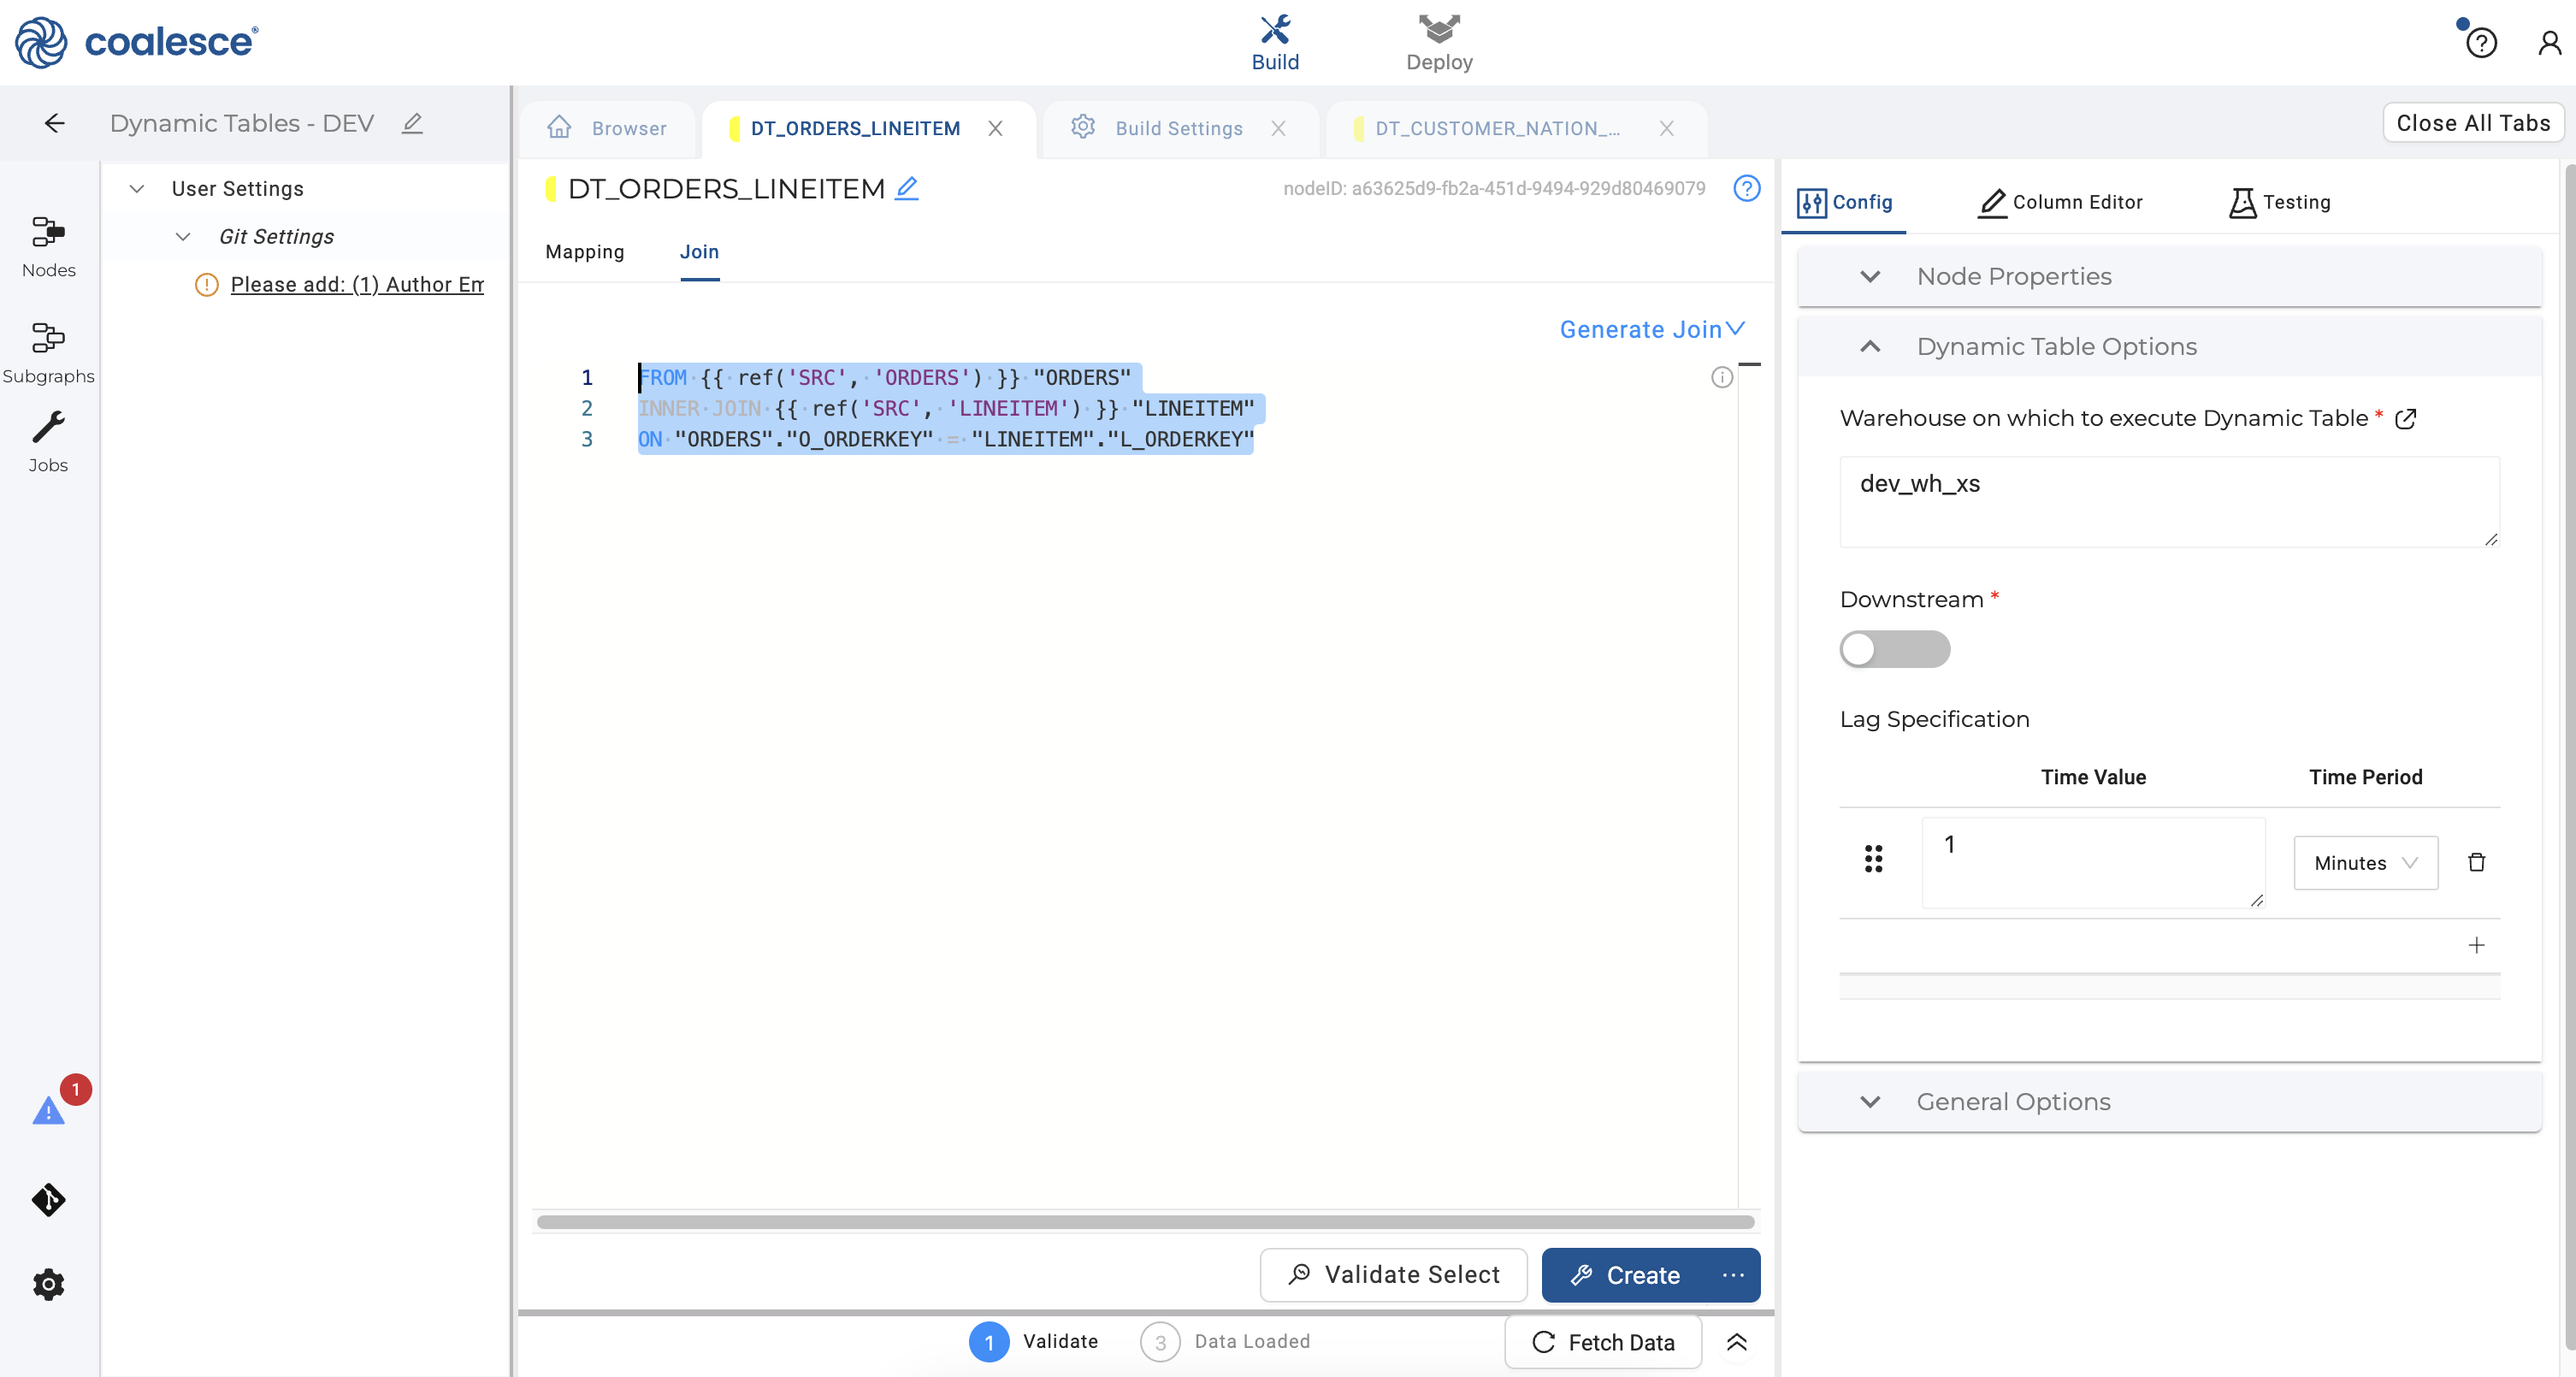Open the Subgraphs sidebar panel
The image size is (2576, 1377).
[48, 352]
